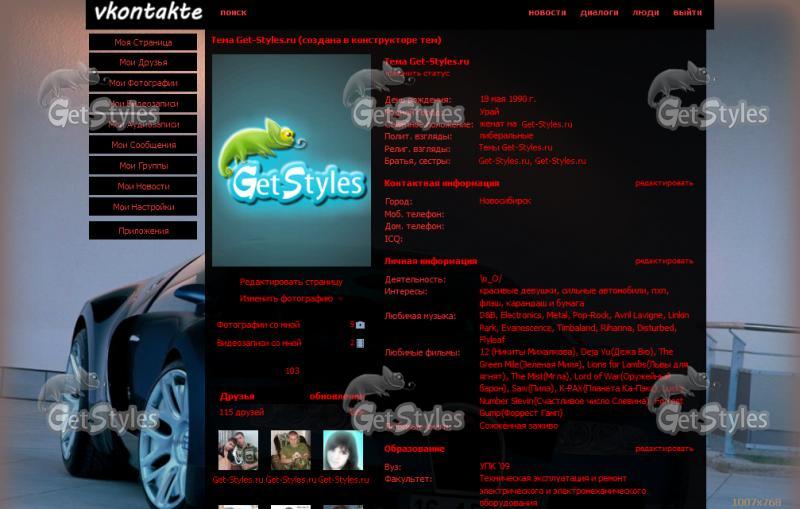Open поиск in the top bar
The height and width of the screenshot is (509, 800).
click(233, 13)
